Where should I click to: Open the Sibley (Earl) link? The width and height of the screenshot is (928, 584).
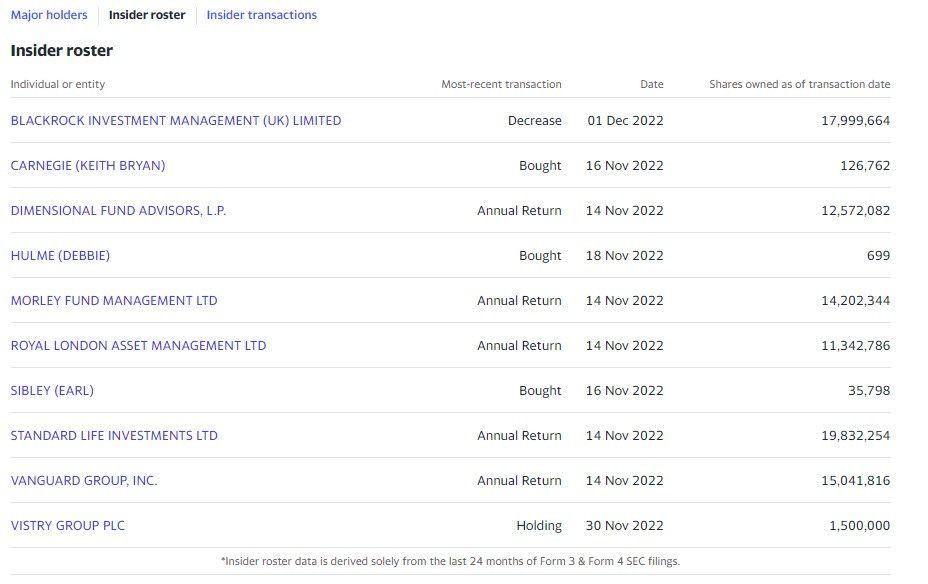coord(52,391)
